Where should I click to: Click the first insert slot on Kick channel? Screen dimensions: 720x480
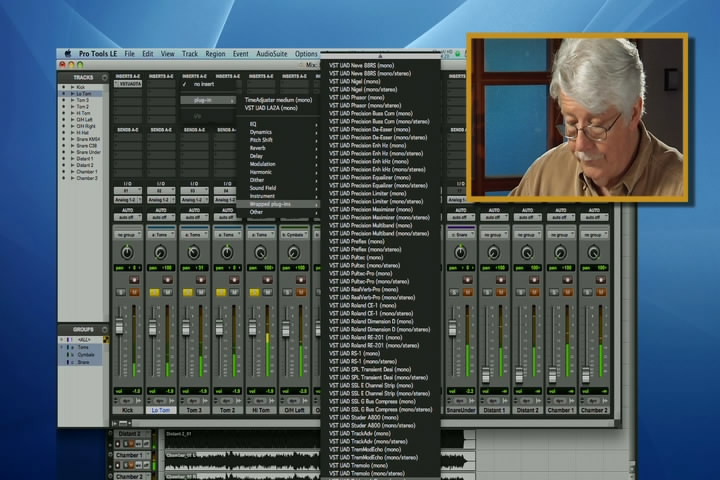pyautogui.click(x=128, y=84)
